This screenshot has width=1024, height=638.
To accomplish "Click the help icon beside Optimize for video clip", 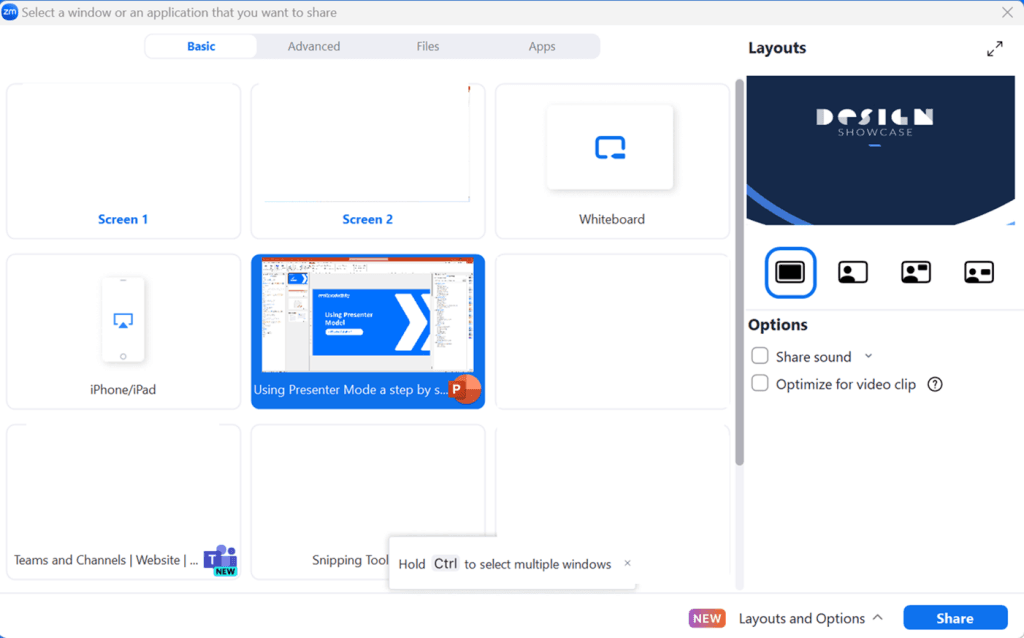I will [x=935, y=384].
